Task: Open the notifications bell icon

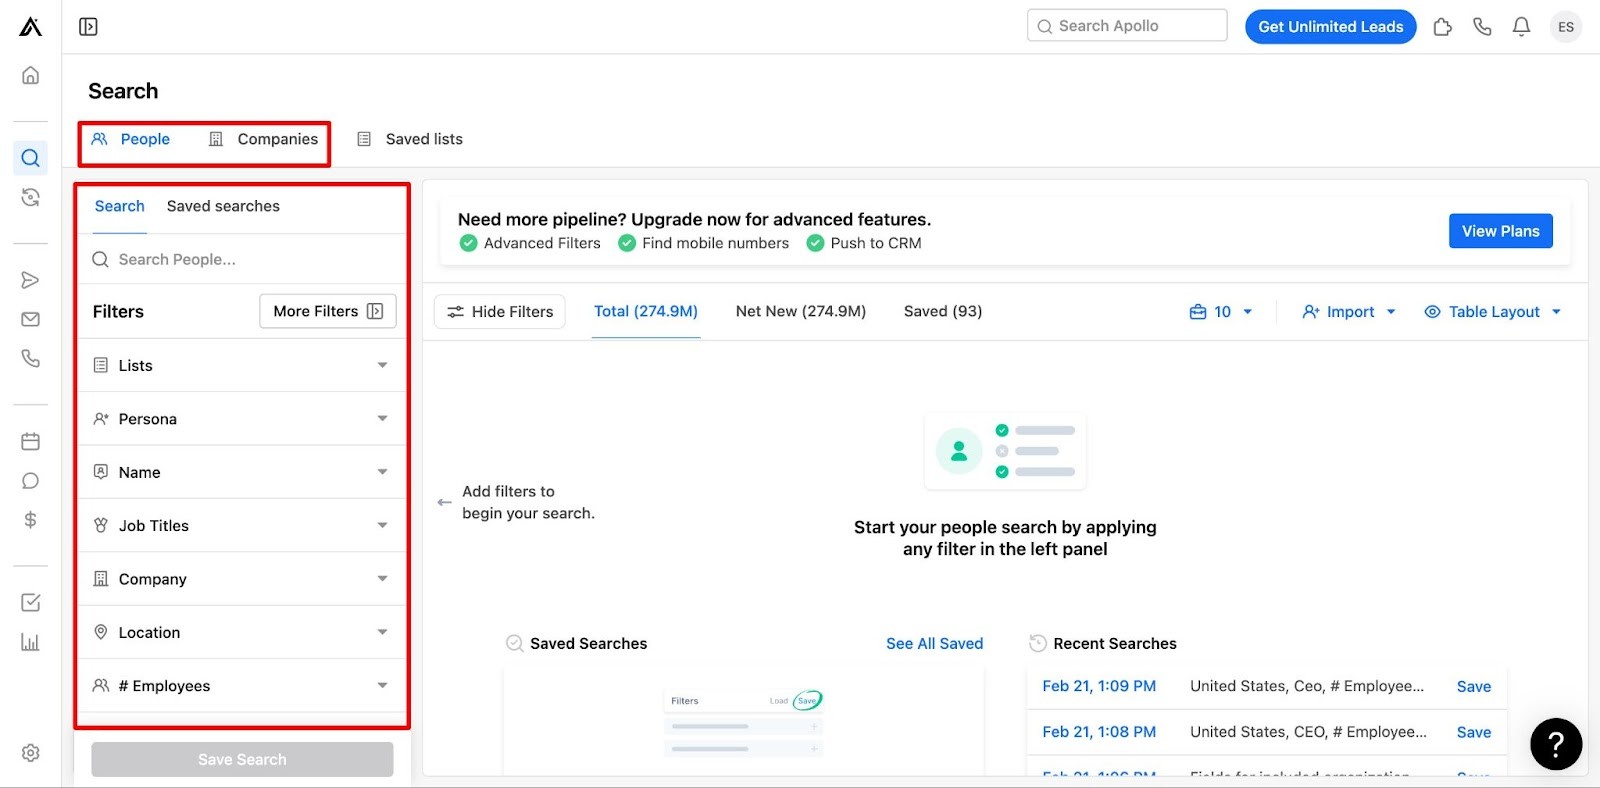Action: point(1521,27)
